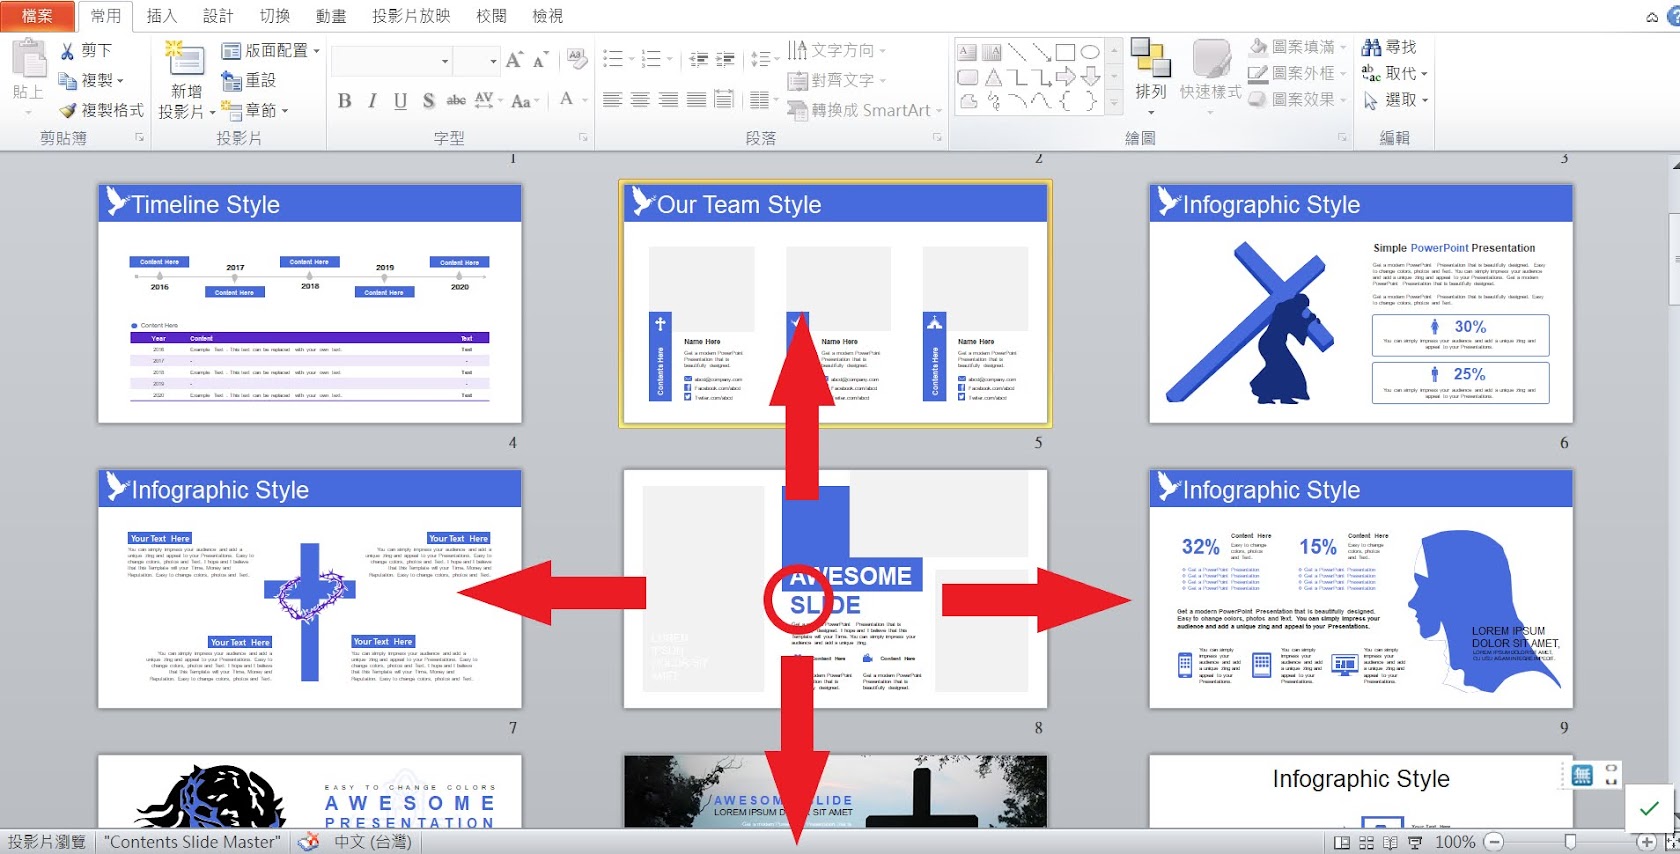The height and width of the screenshot is (854, 1680).
Task: Open the Select (選取) dropdown
Action: (x=1395, y=100)
